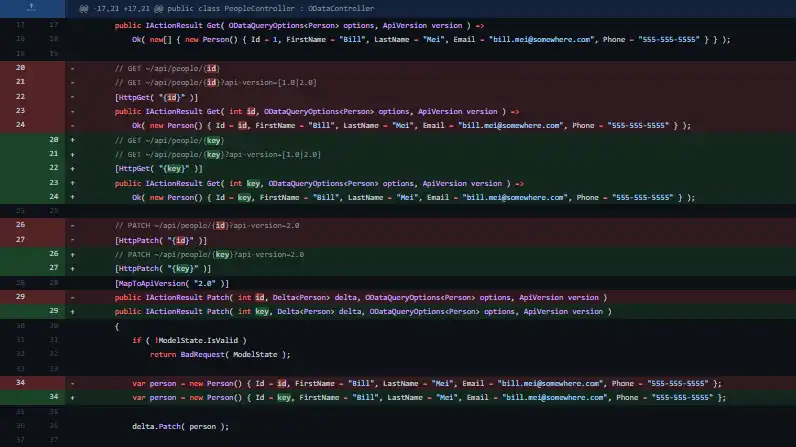Click removed 'Ok( new Person() { Id = id' on line 24
796x447 pixels.
pos(189,126)
